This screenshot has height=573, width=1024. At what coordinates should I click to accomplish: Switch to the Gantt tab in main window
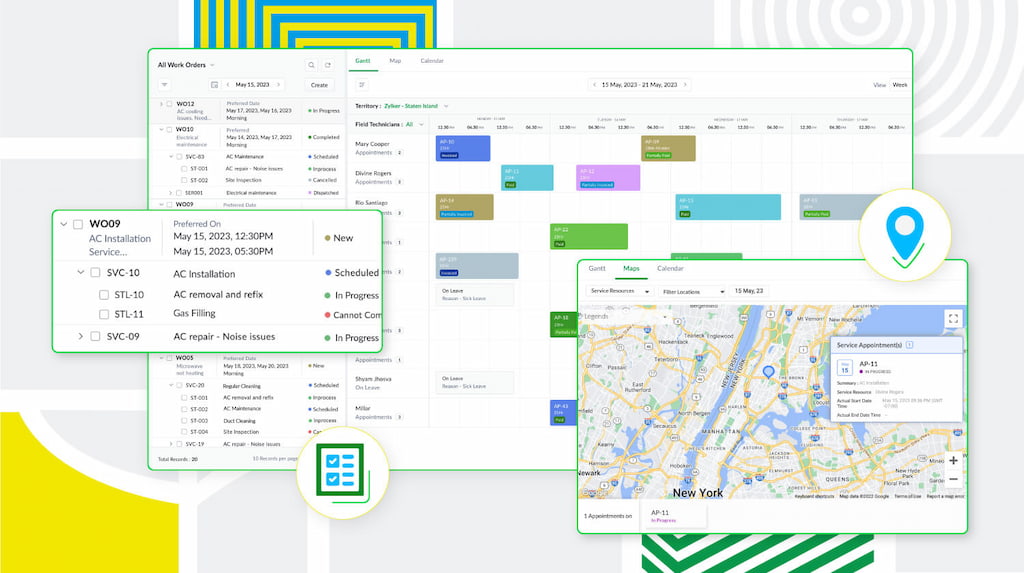point(362,61)
